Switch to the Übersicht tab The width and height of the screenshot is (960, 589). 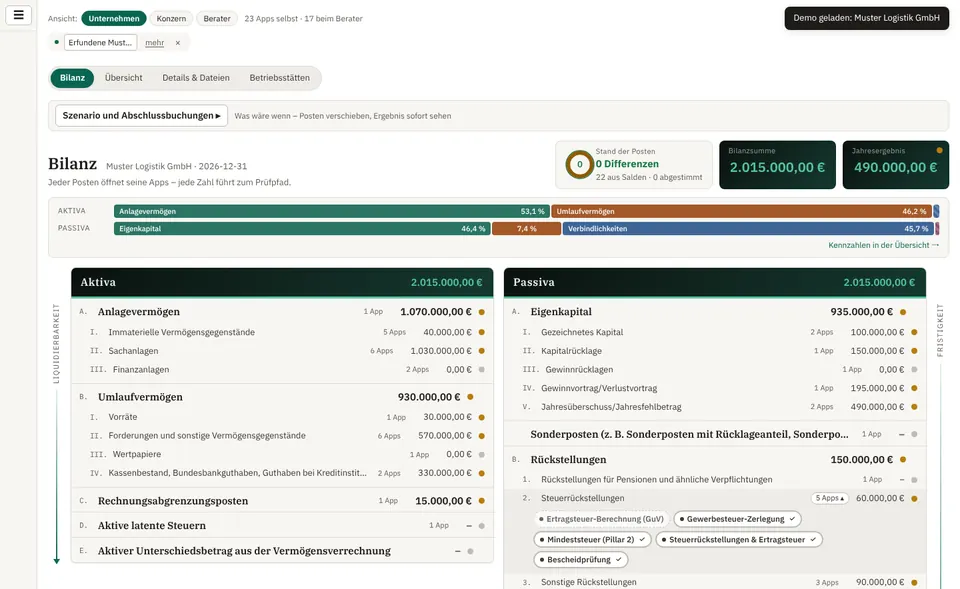tap(124, 78)
